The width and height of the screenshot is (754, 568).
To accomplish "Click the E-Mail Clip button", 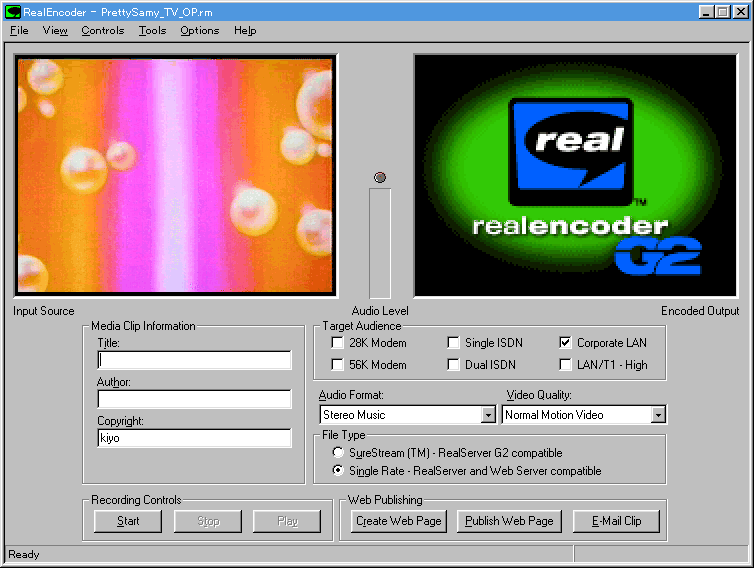I will point(616,521).
